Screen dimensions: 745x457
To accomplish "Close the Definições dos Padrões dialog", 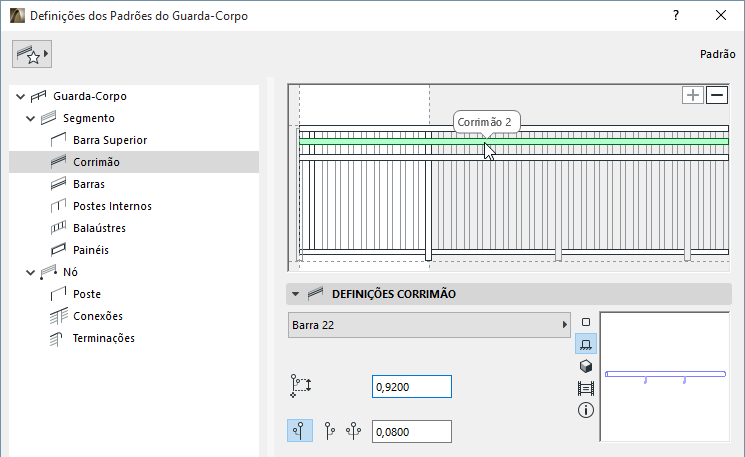I will 721,15.
